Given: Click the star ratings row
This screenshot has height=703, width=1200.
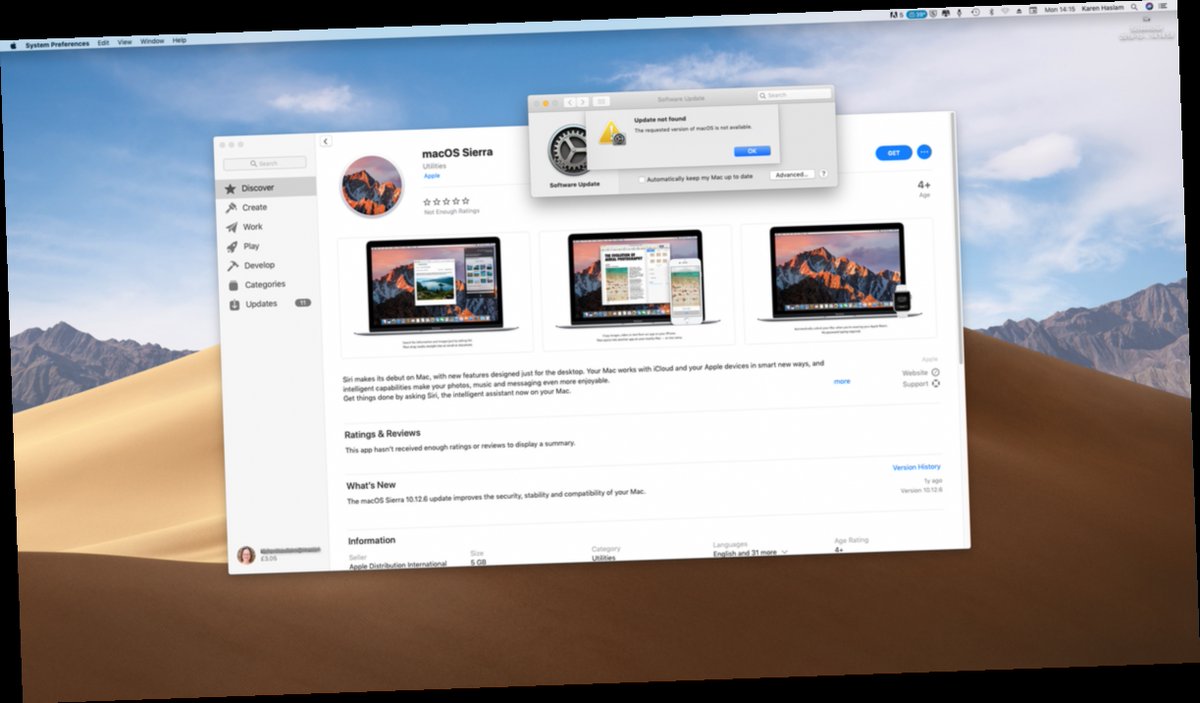Looking at the screenshot, I should pos(446,201).
